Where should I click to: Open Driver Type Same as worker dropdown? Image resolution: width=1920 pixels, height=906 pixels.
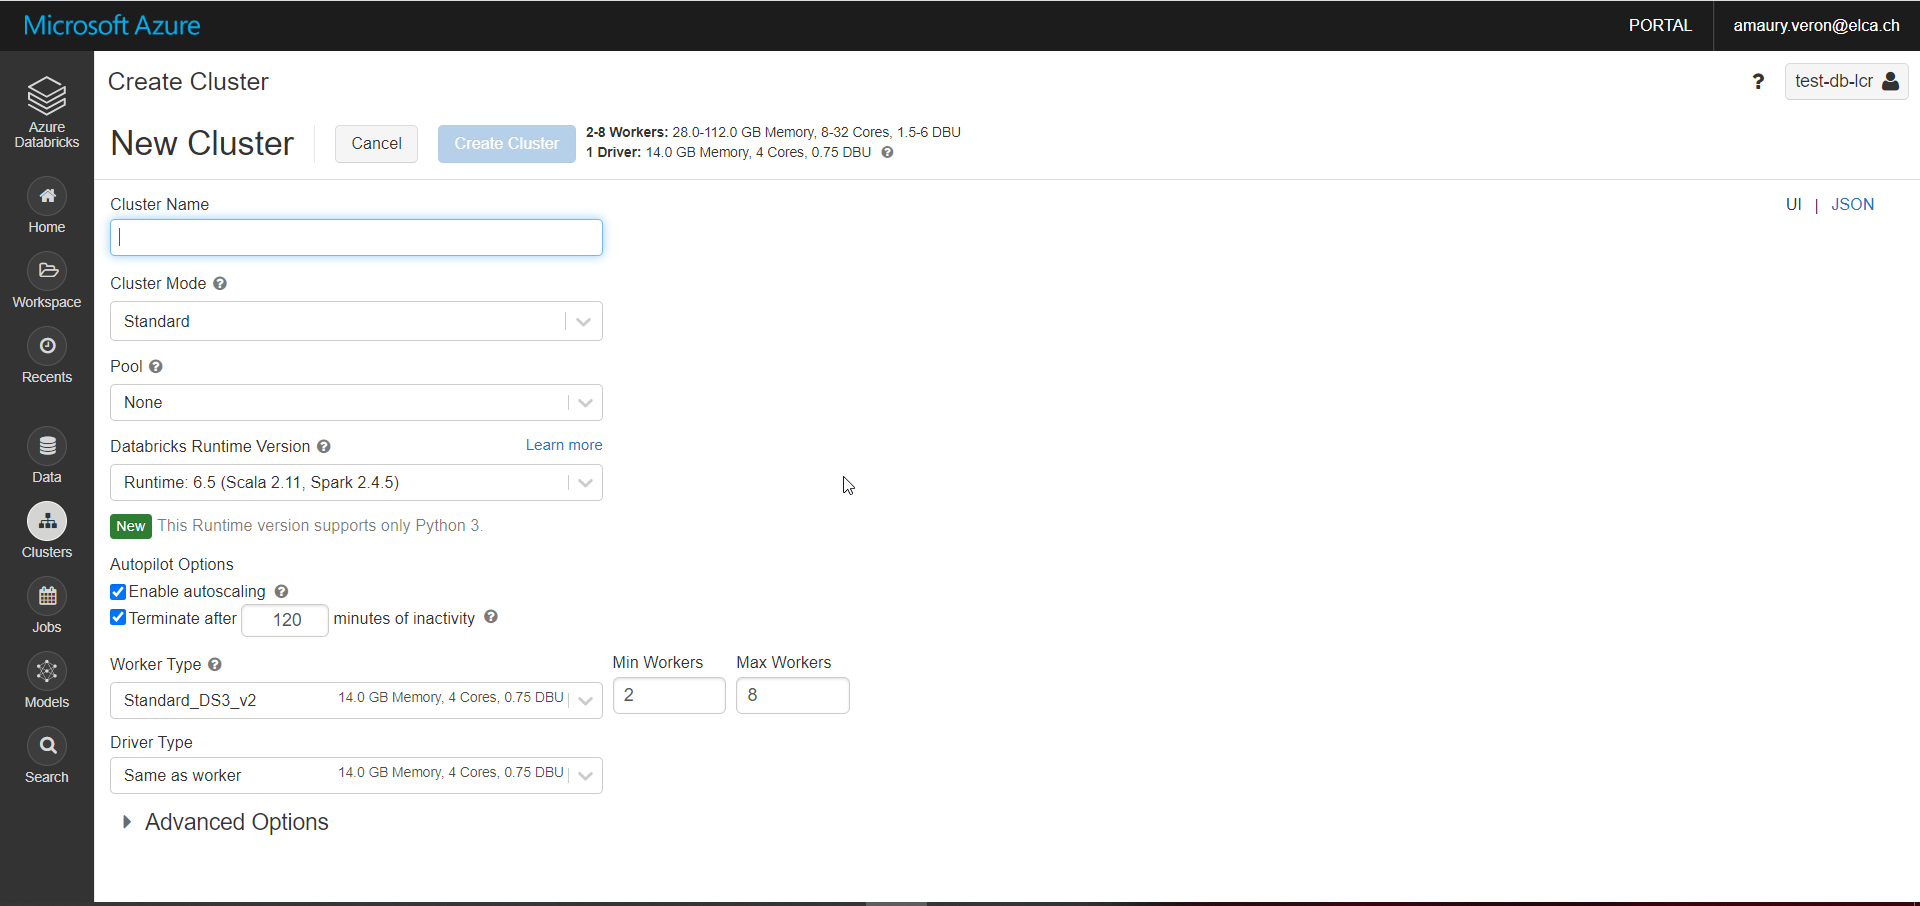point(356,775)
